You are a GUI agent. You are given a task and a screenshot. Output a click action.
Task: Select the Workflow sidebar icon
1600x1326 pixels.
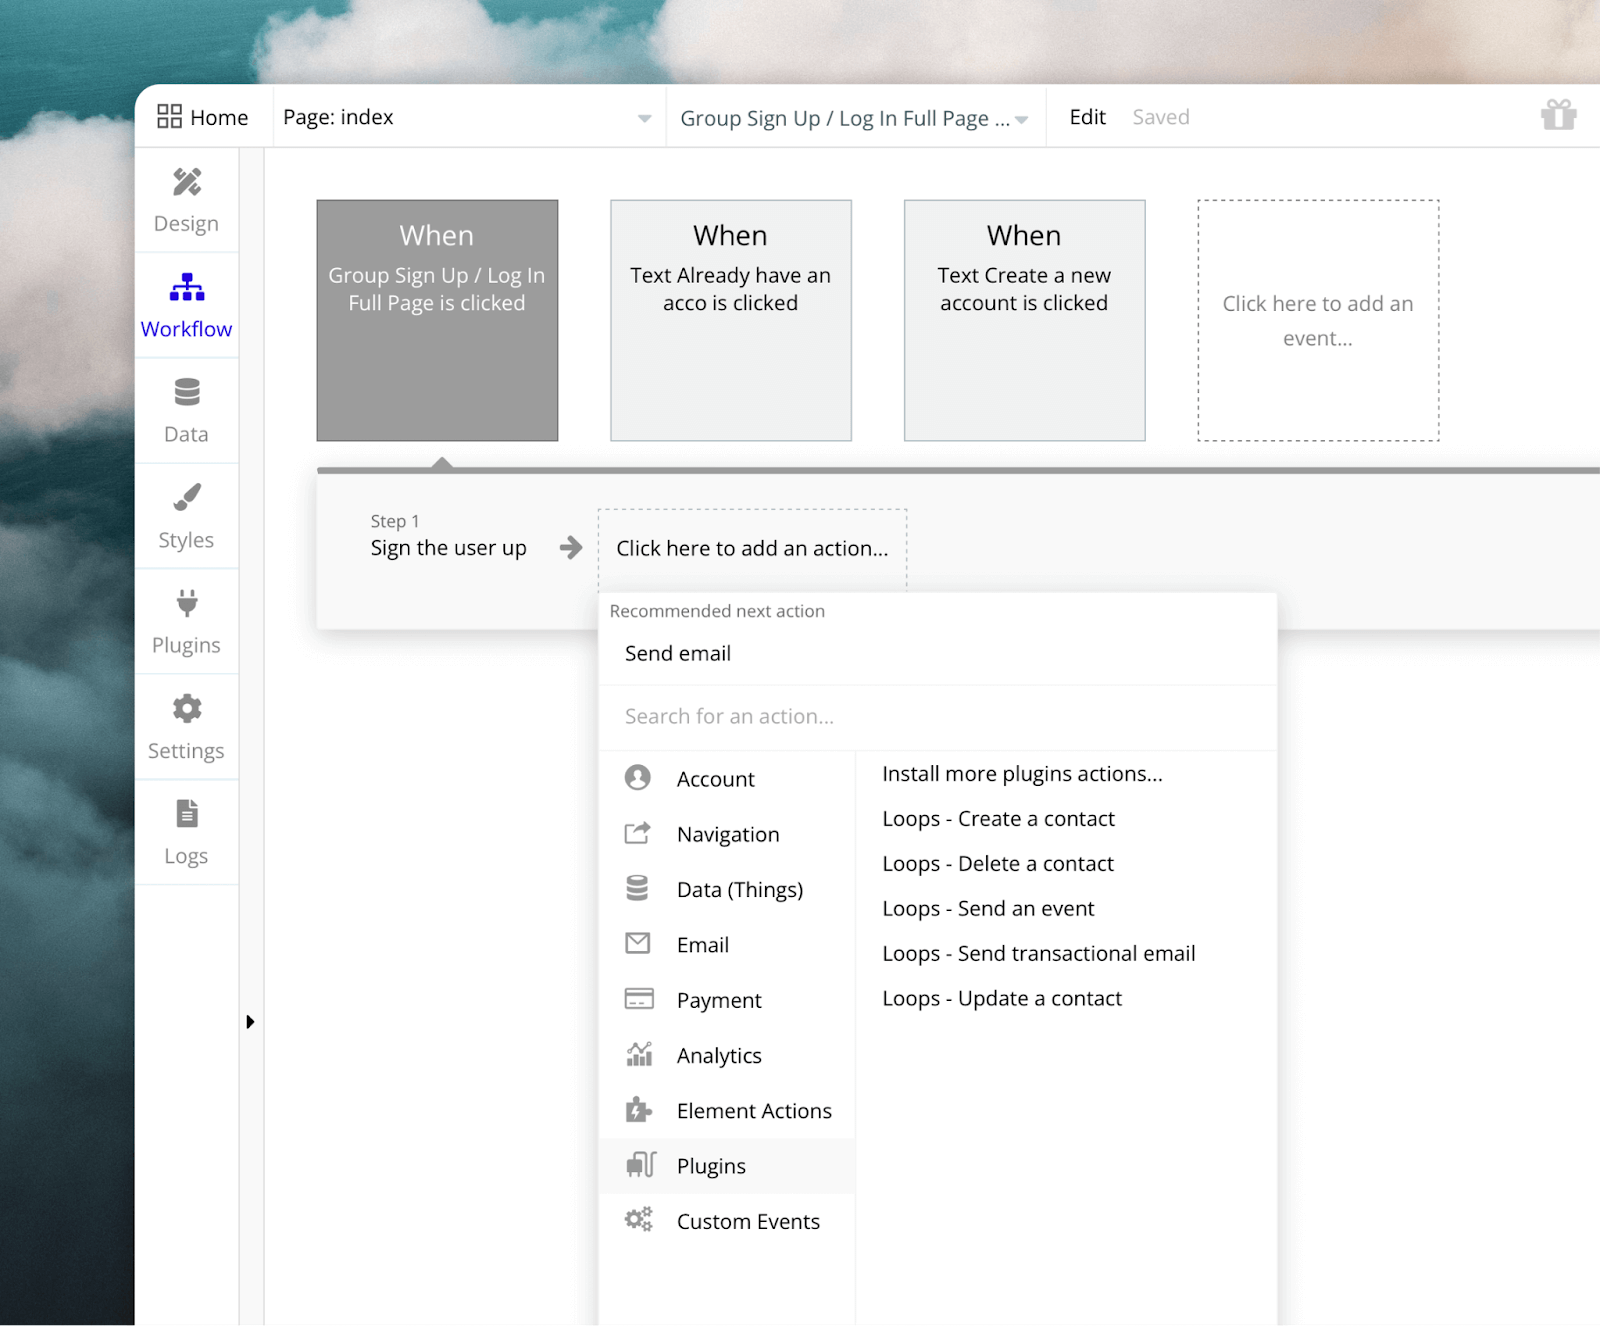point(186,305)
